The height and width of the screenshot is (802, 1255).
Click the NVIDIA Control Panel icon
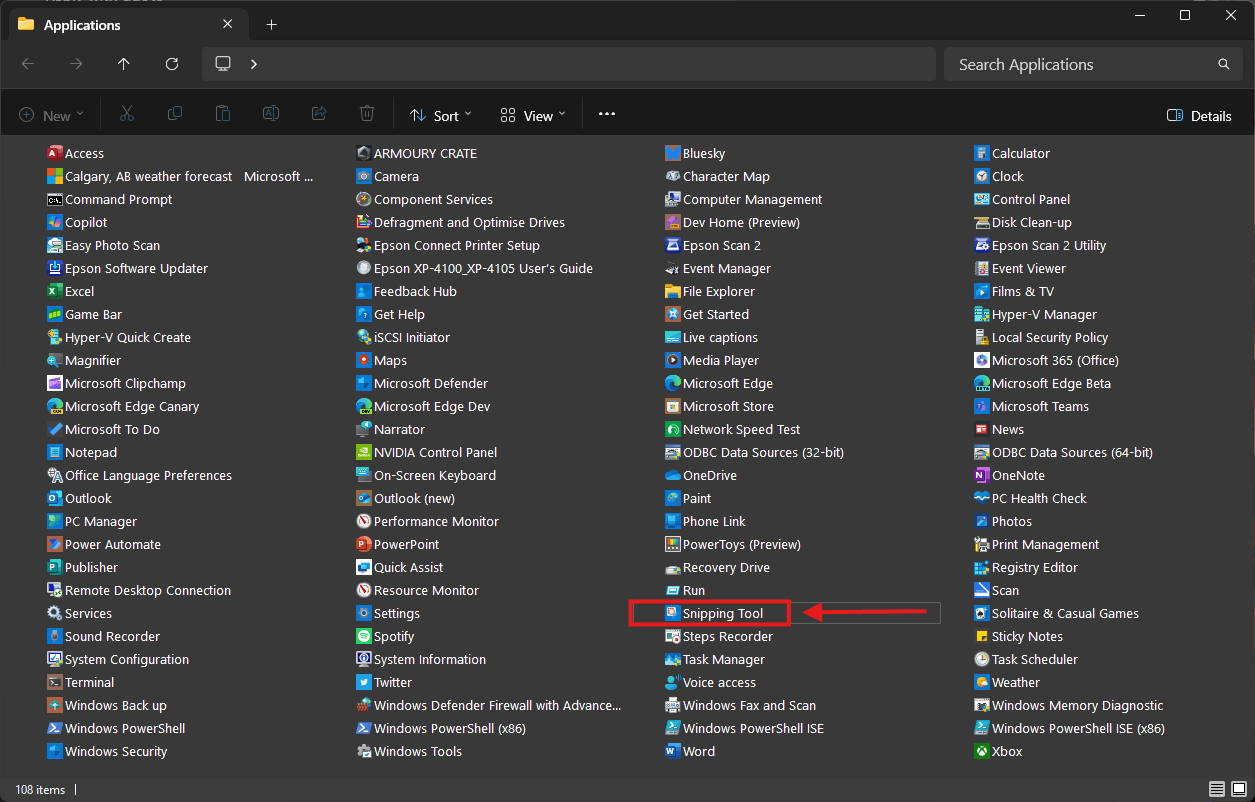tap(365, 452)
